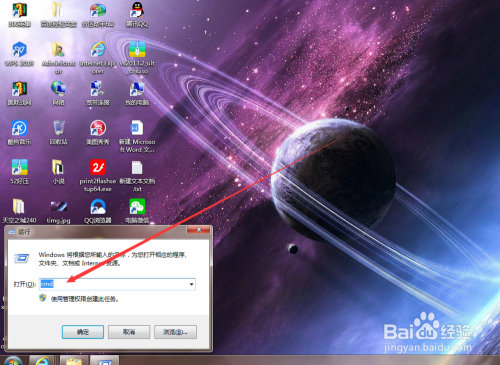The height and width of the screenshot is (365, 500).
Task: Select the Internet Explorer desktop shortcut
Action: [98, 57]
